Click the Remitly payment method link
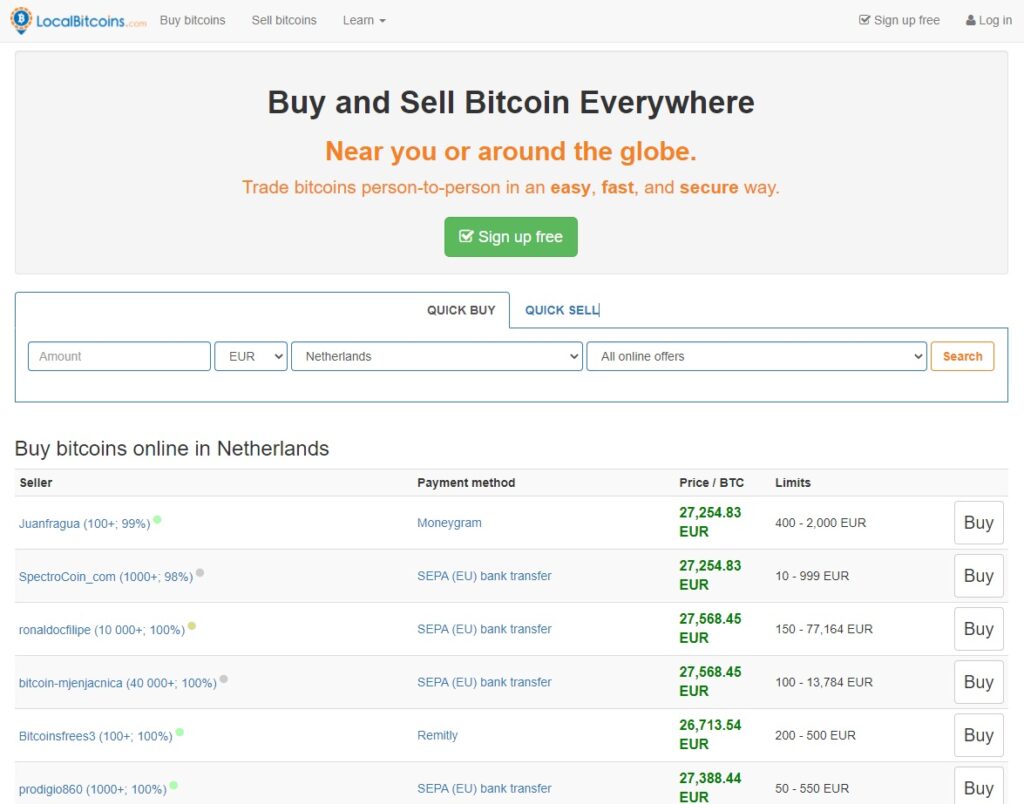The image size is (1024, 804). click(438, 735)
